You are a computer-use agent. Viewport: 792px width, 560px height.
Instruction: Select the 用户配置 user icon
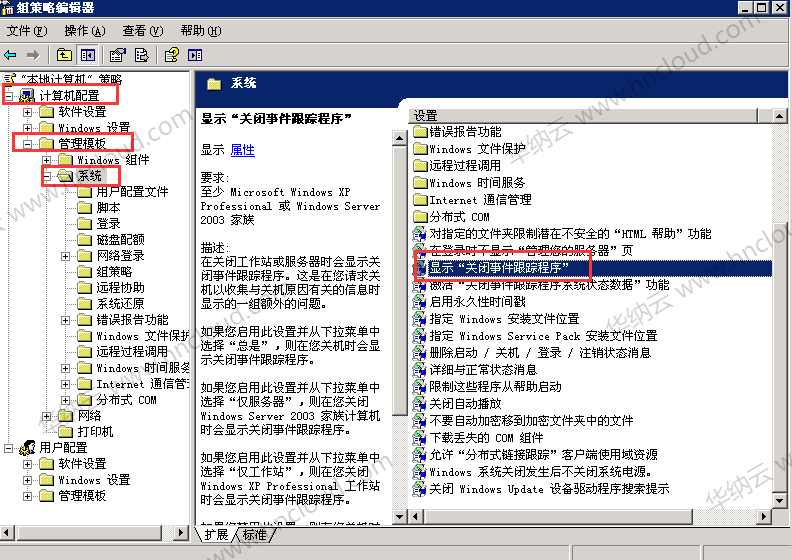[27, 447]
